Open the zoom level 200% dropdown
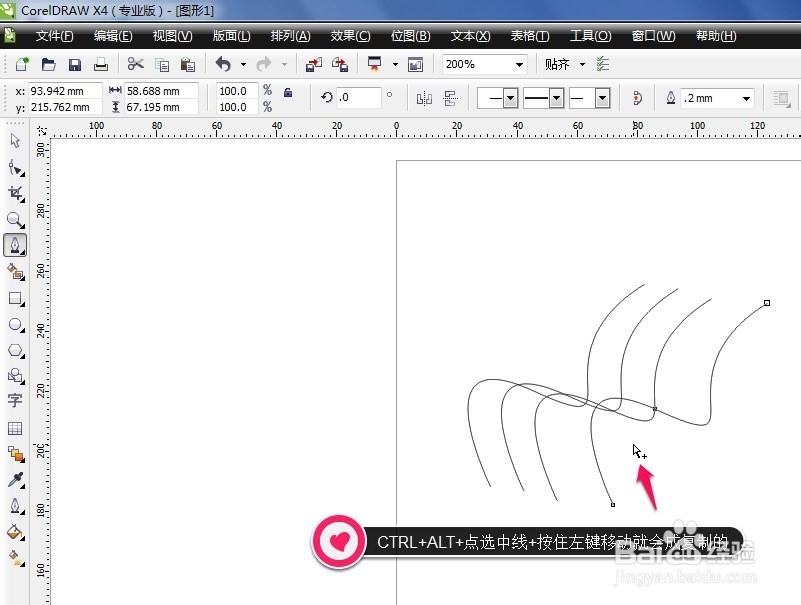 pos(519,64)
